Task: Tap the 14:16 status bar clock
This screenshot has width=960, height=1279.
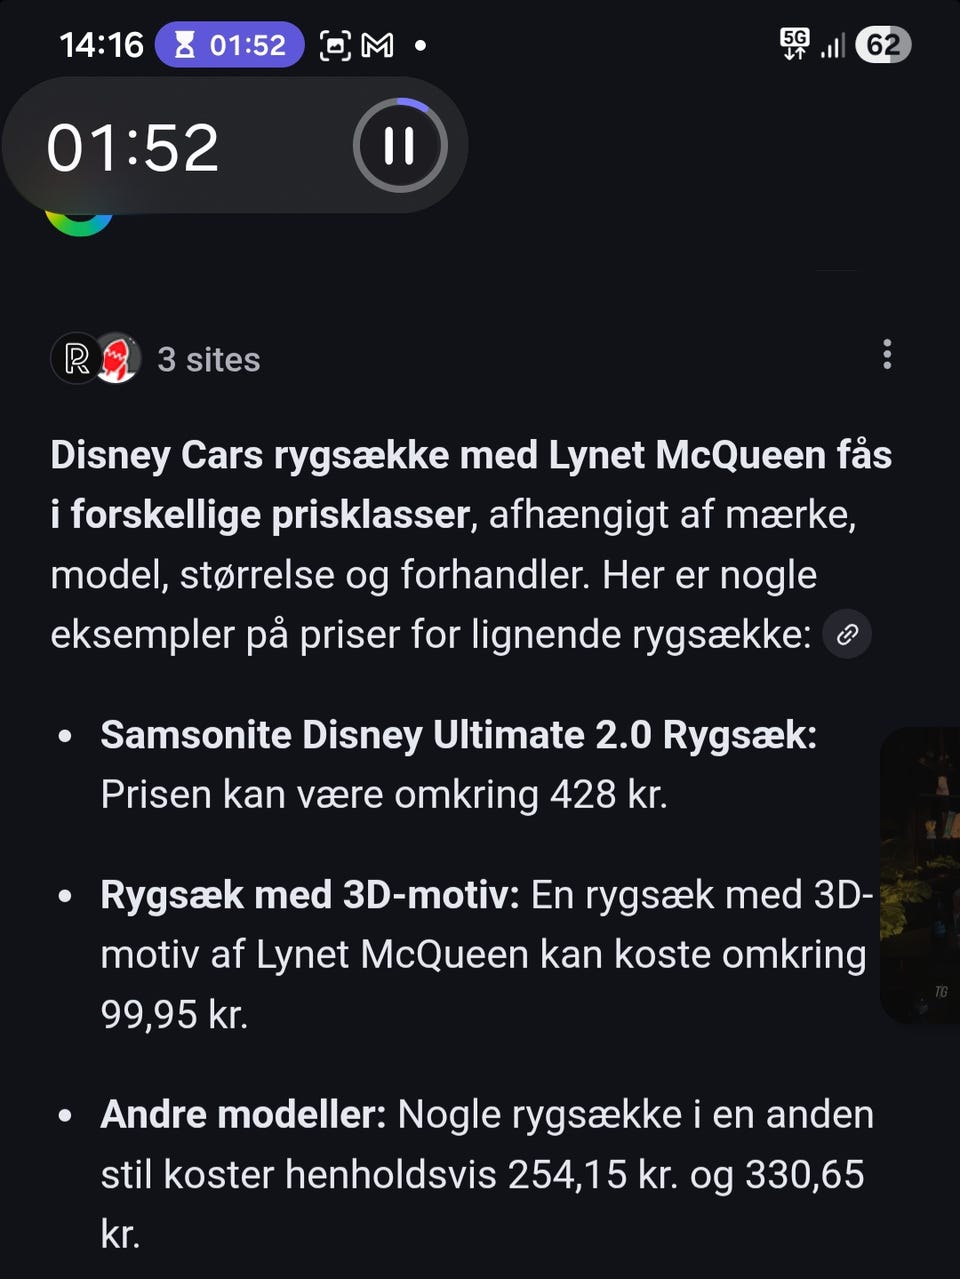Action: (x=101, y=45)
